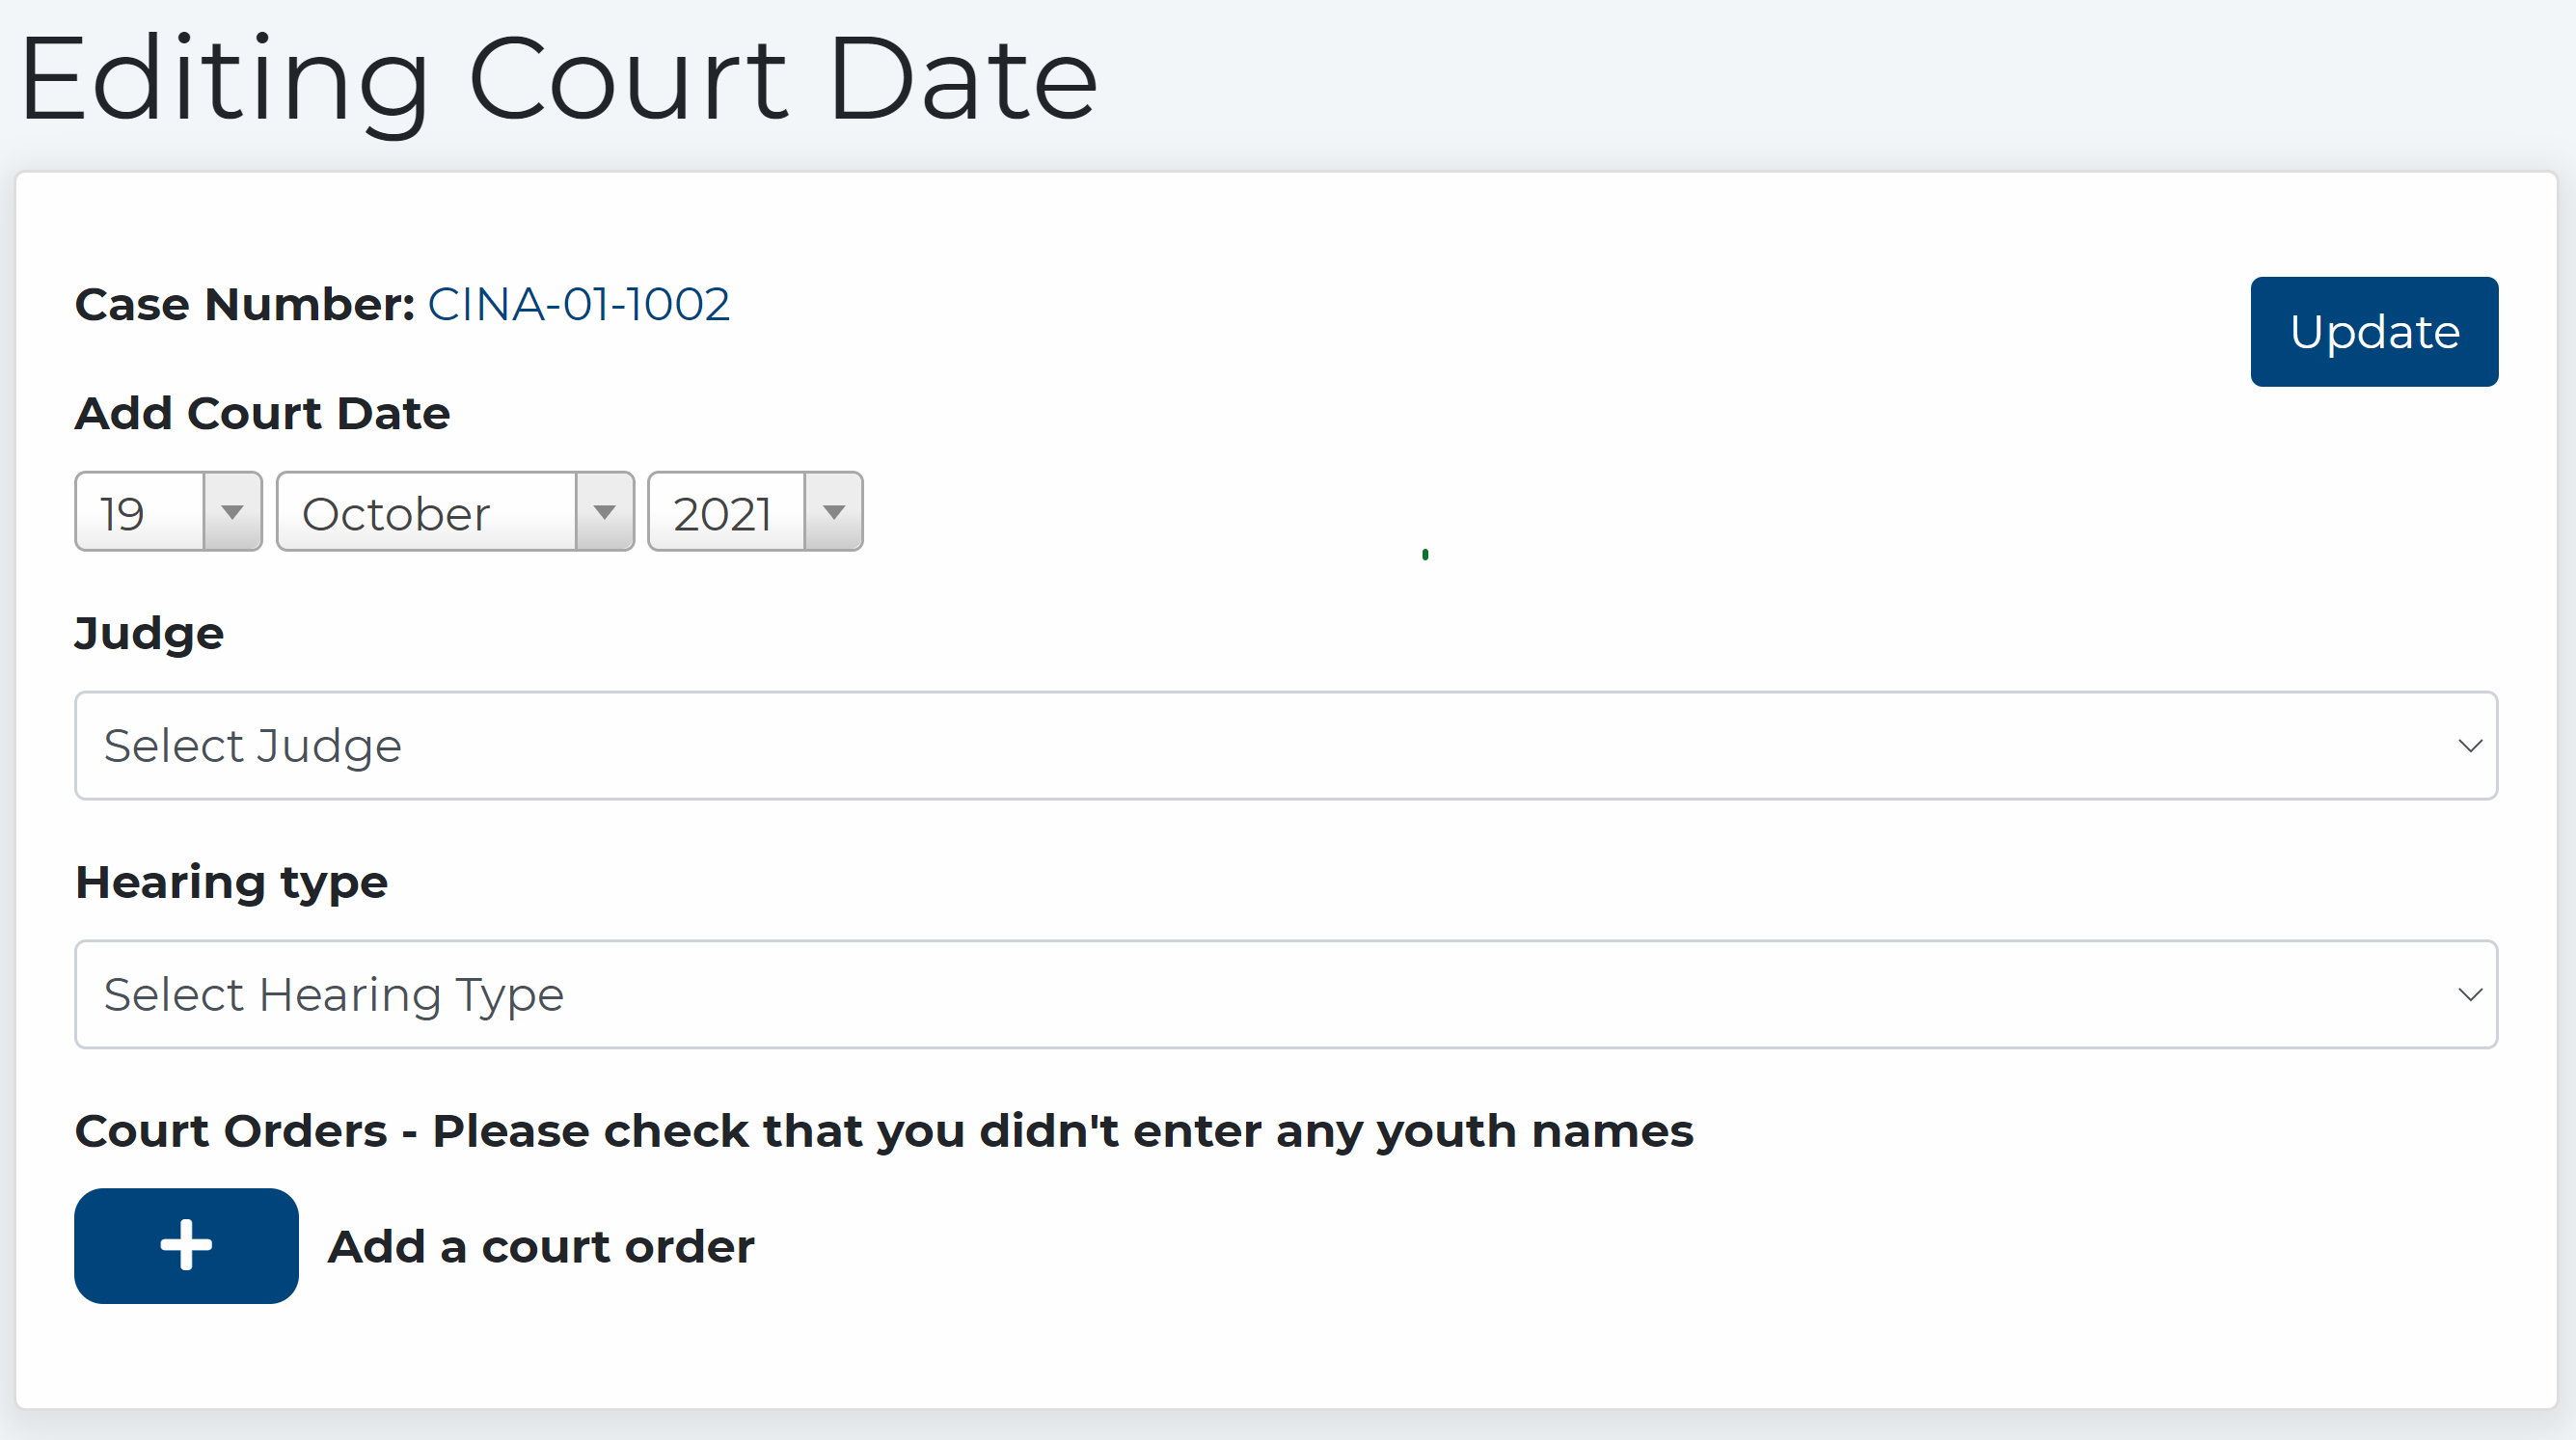Open the Select Judge dropdown
This screenshot has width=2576, height=1440.
tap(1280, 745)
